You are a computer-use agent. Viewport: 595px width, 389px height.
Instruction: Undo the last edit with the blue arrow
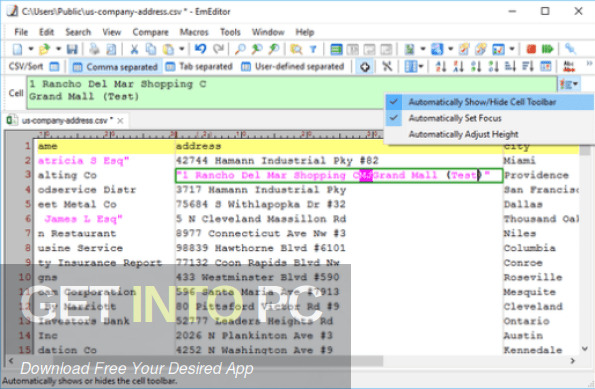(200, 49)
